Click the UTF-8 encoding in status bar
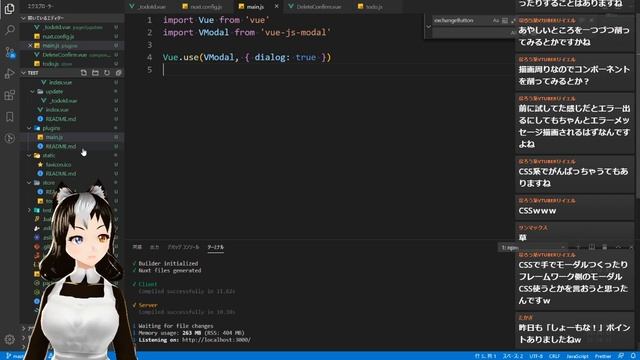640x360 pixels. 536,356
